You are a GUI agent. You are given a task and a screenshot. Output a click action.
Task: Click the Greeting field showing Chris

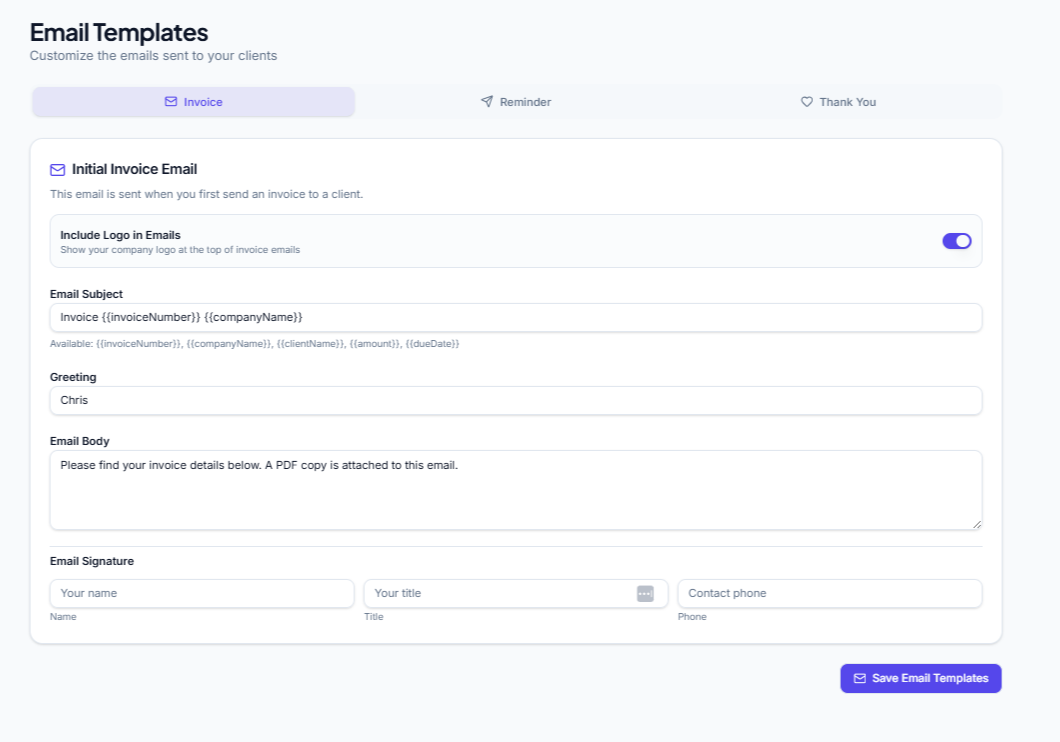516,400
